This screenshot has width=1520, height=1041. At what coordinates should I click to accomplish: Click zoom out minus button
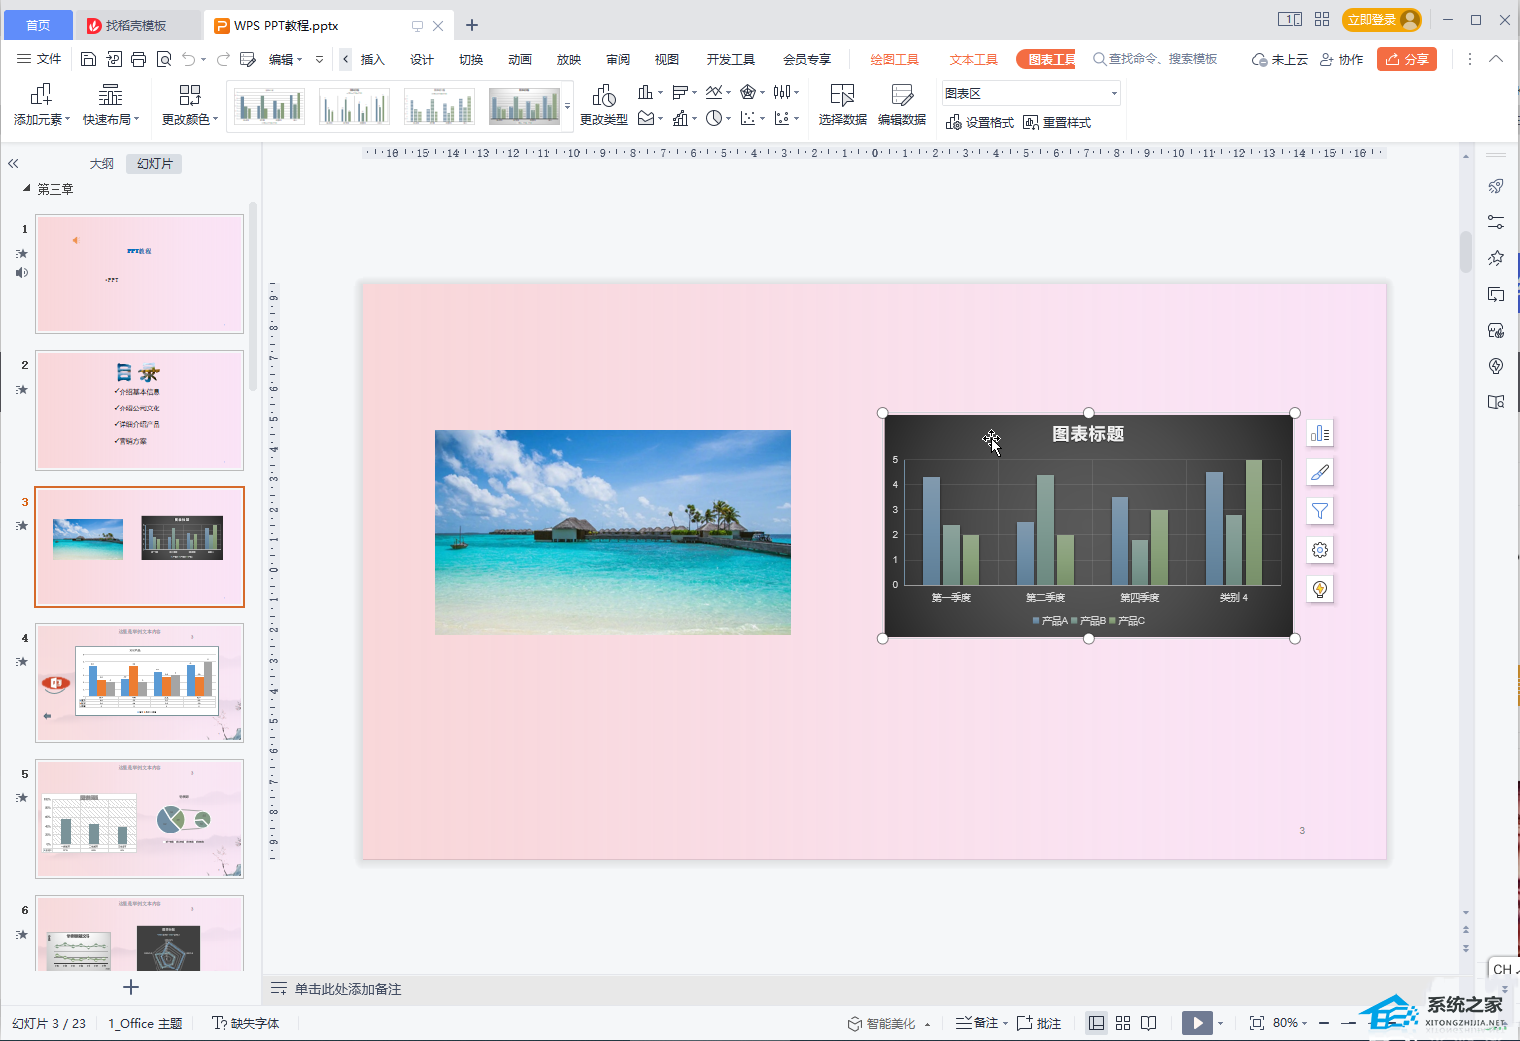(x=1324, y=1023)
